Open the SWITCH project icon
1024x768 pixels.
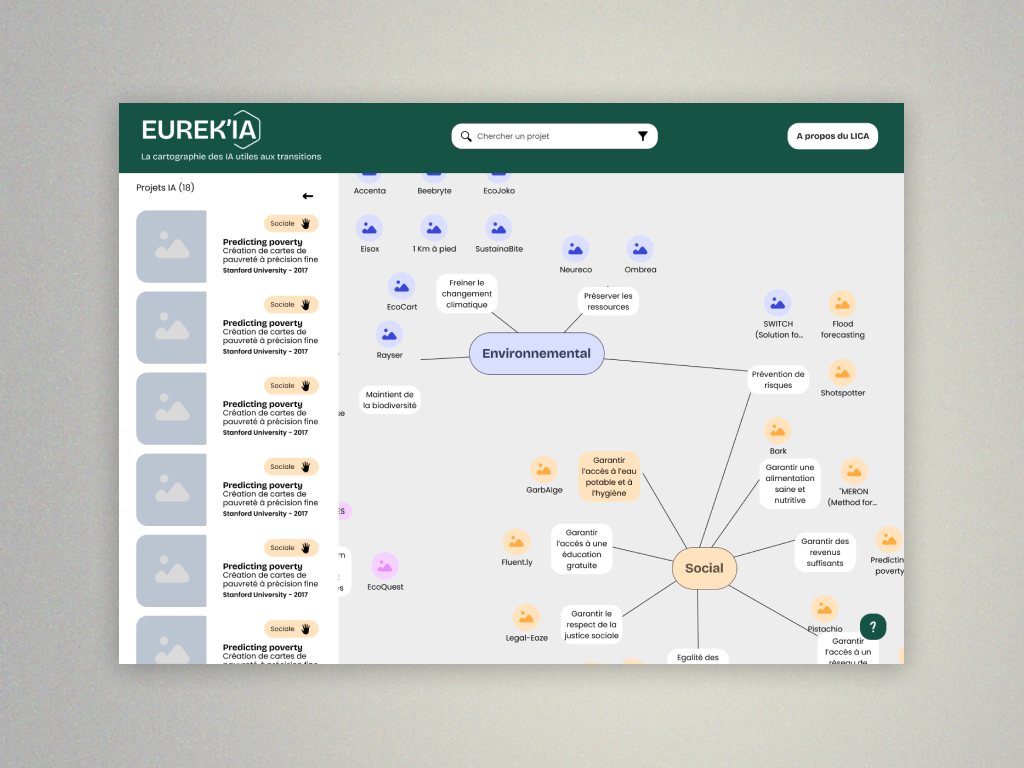pyautogui.click(x=778, y=303)
